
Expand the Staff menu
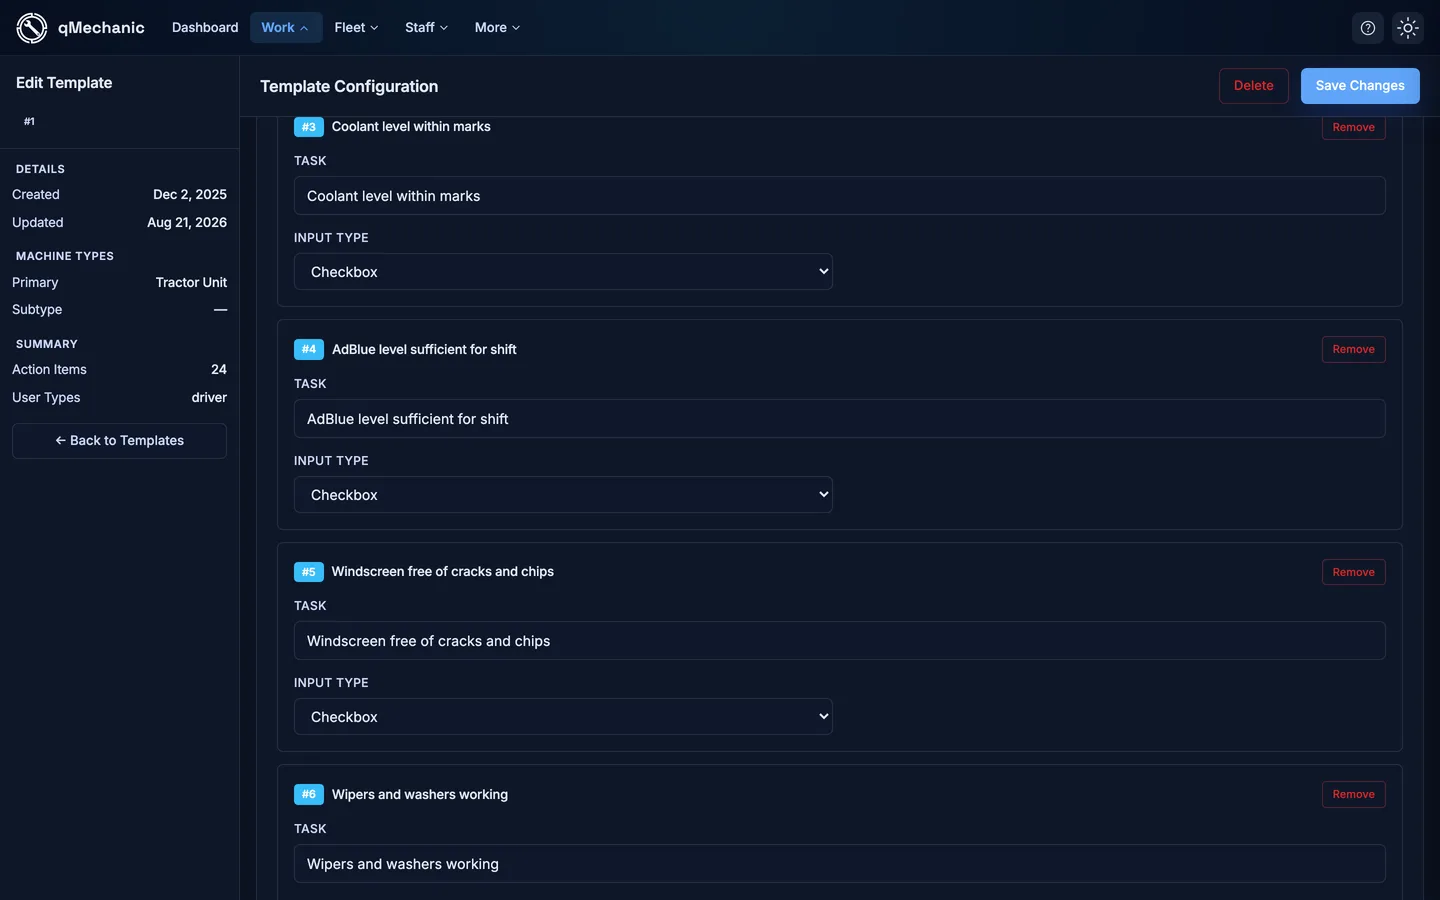[x=426, y=28]
